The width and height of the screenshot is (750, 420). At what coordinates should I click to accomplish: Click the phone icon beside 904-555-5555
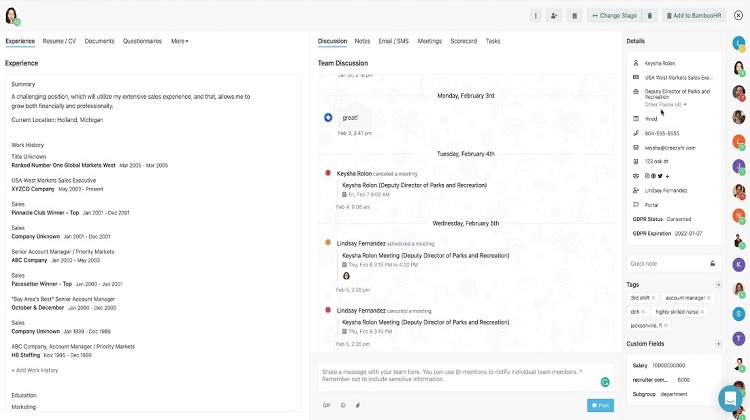636,133
